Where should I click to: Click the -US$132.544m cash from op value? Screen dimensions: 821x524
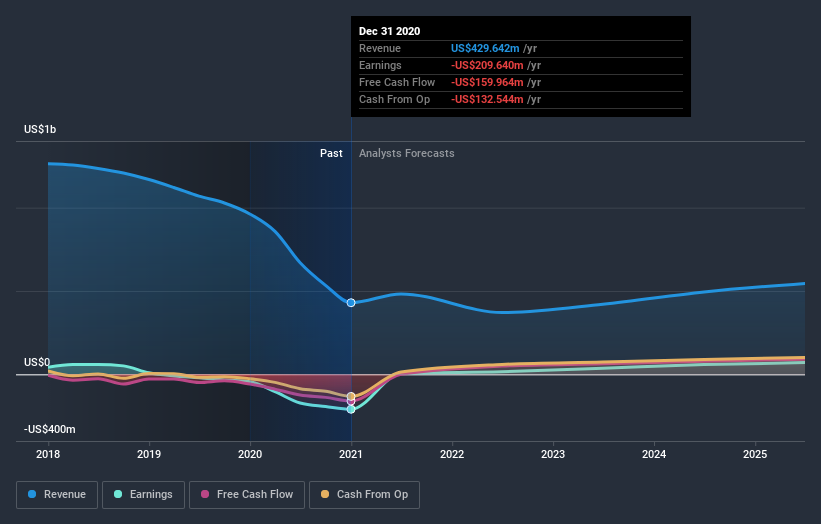pos(487,99)
